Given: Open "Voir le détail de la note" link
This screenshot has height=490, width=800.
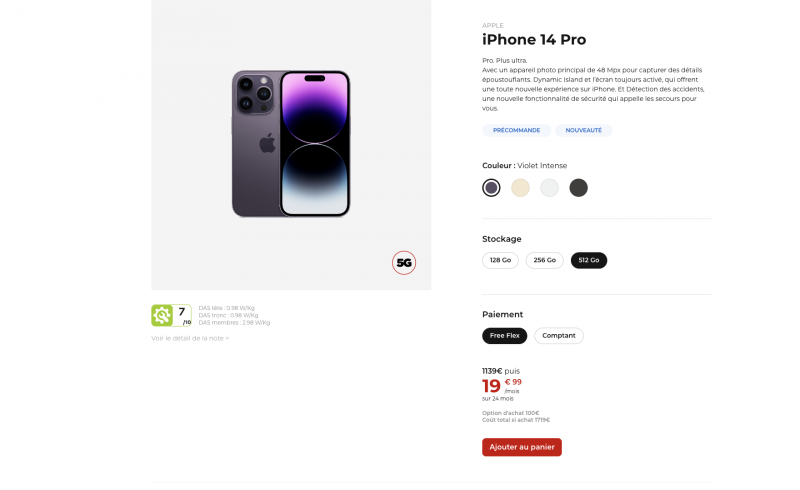Looking at the screenshot, I should point(190,338).
